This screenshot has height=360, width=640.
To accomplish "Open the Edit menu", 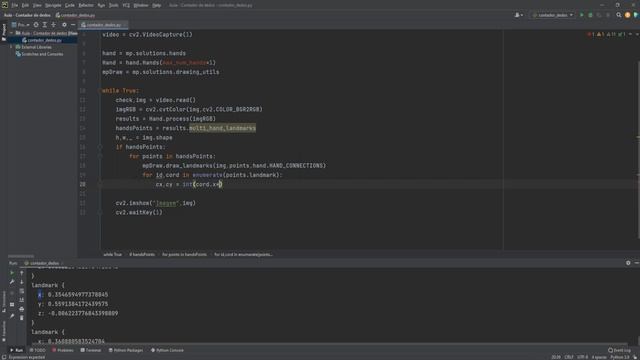I will (25, 5).
